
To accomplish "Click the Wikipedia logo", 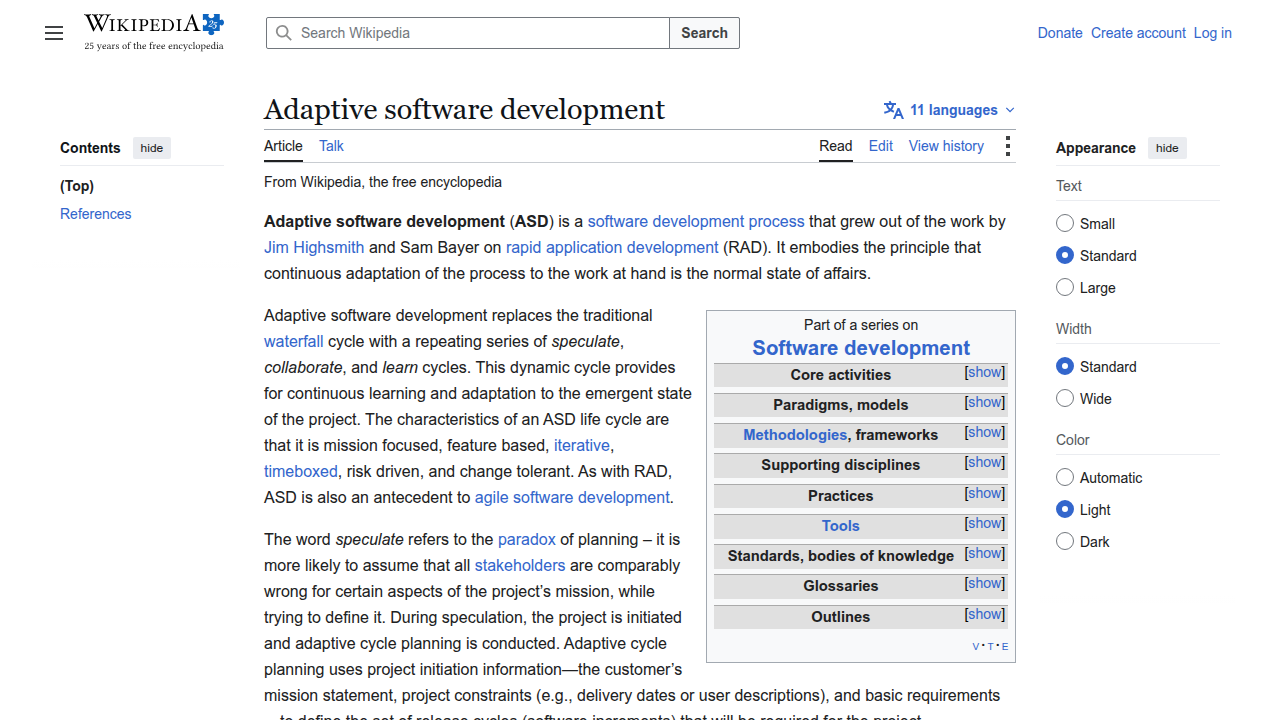I will pos(154,32).
